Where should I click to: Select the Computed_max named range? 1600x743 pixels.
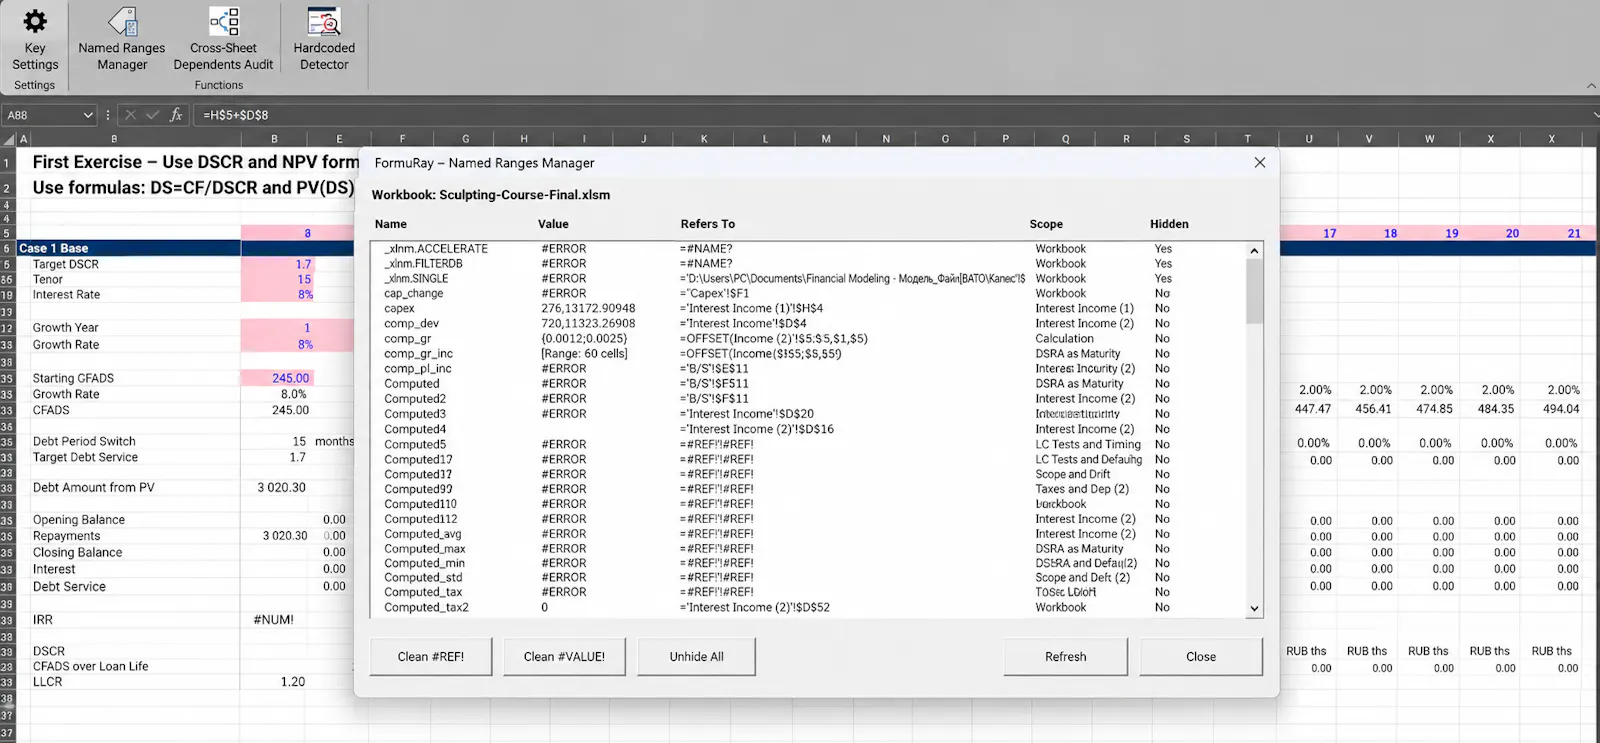coord(808,549)
